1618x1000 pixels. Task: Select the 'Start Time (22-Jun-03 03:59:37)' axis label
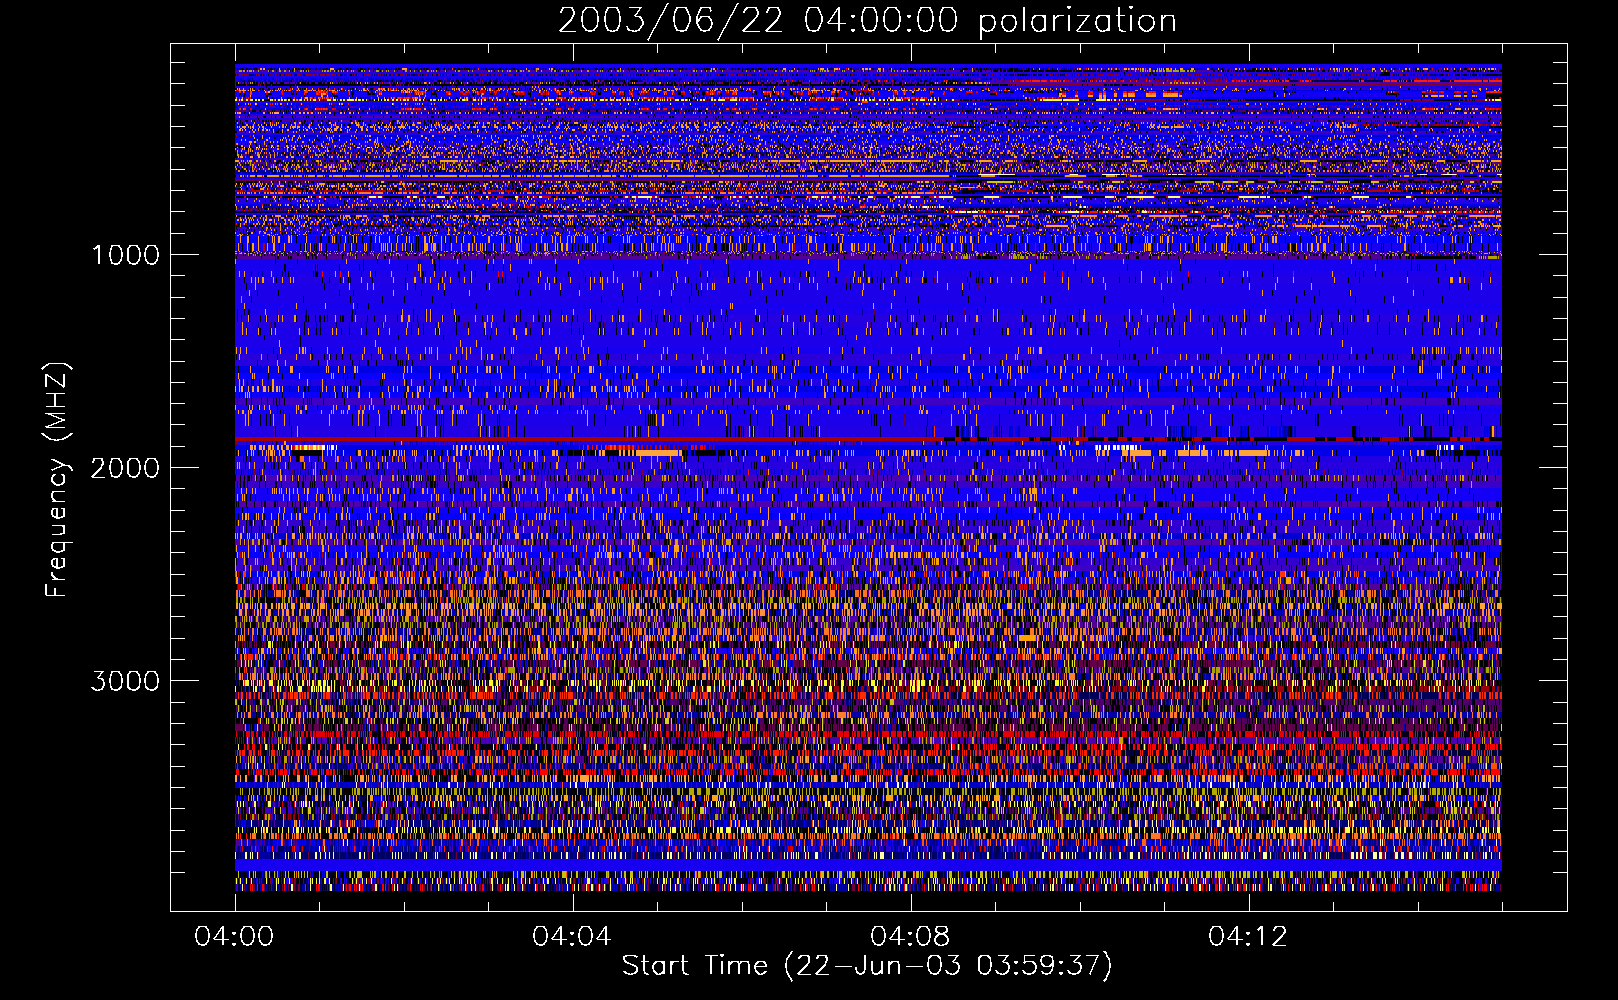(867, 966)
